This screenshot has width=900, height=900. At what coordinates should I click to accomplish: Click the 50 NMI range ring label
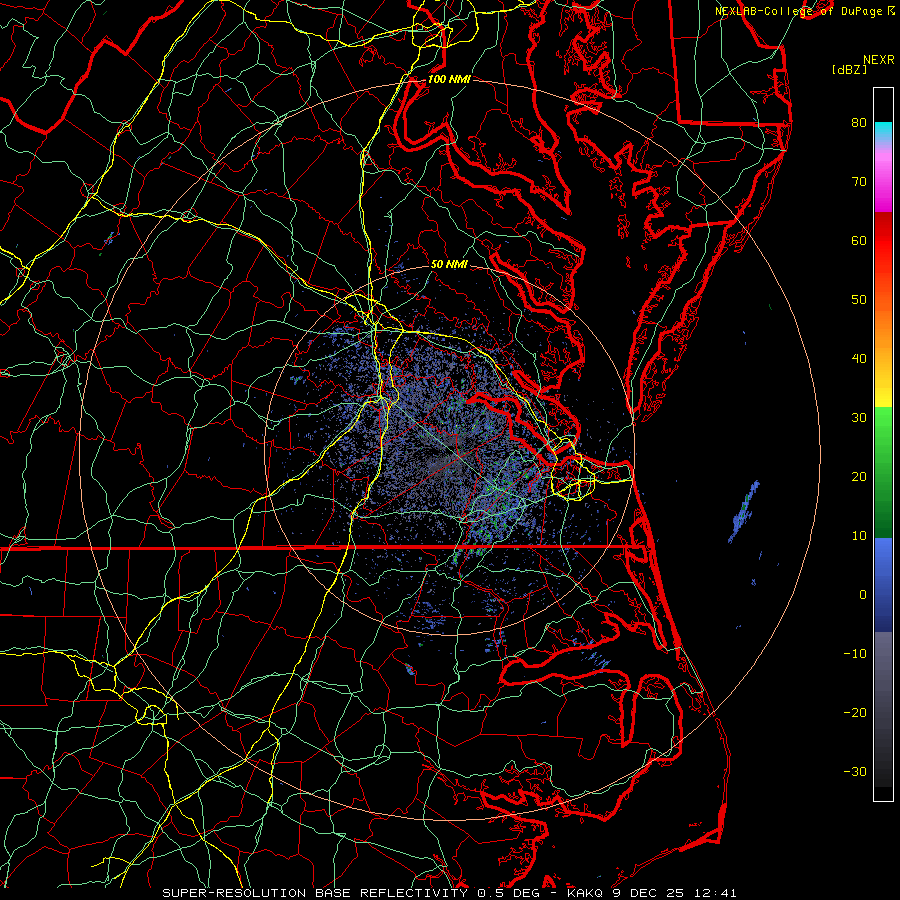tap(449, 265)
